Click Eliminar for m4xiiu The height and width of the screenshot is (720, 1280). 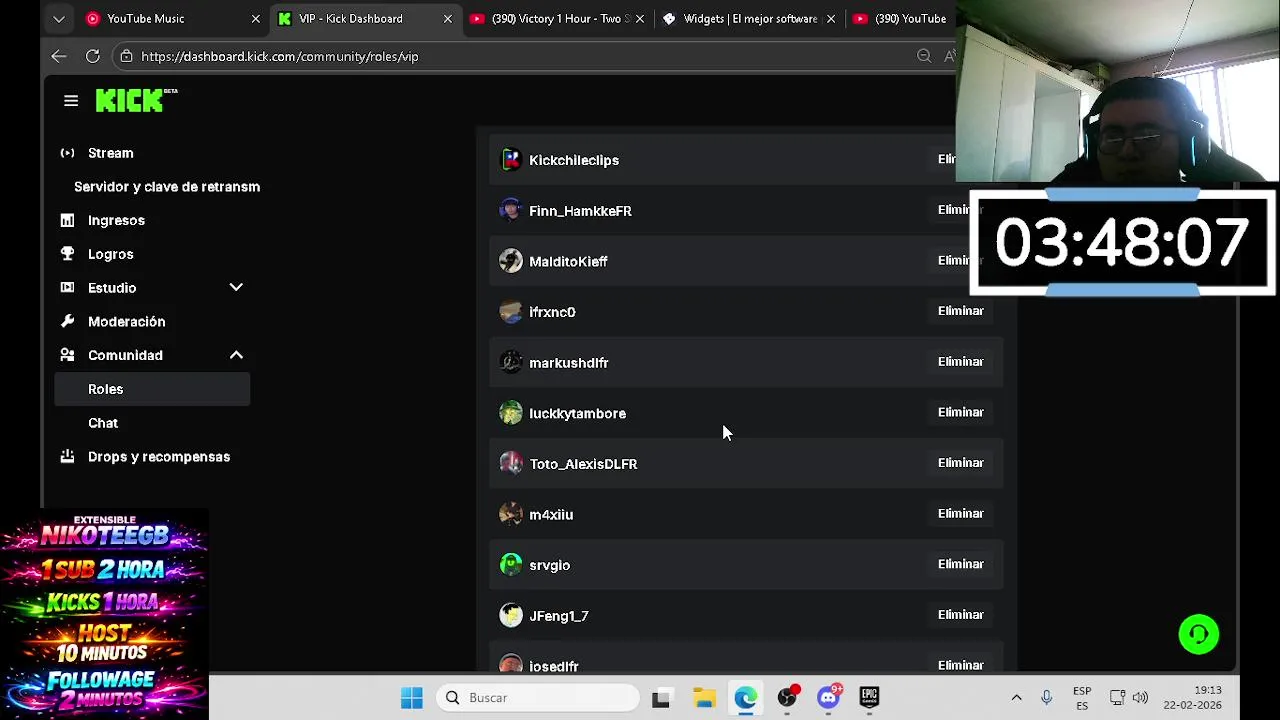point(961,514)
